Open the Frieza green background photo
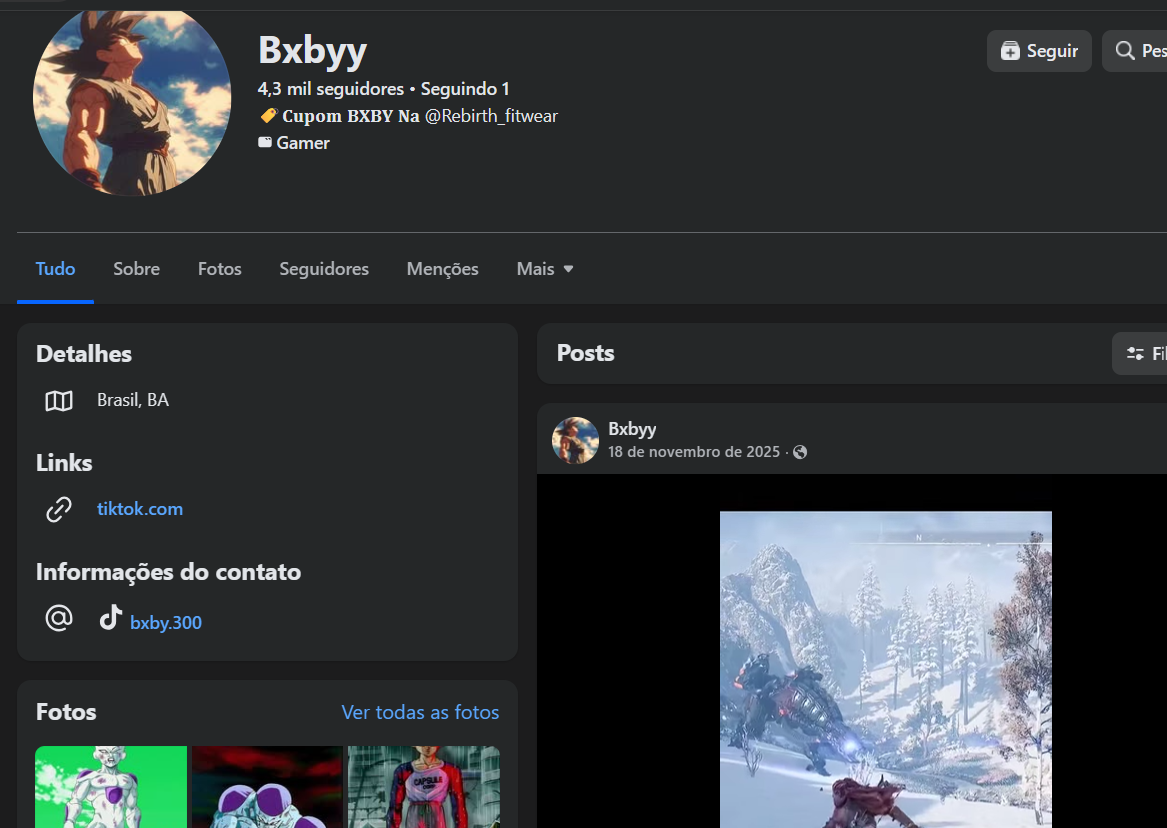Viewport: 1167px width, 828px height. coord(111,787)
